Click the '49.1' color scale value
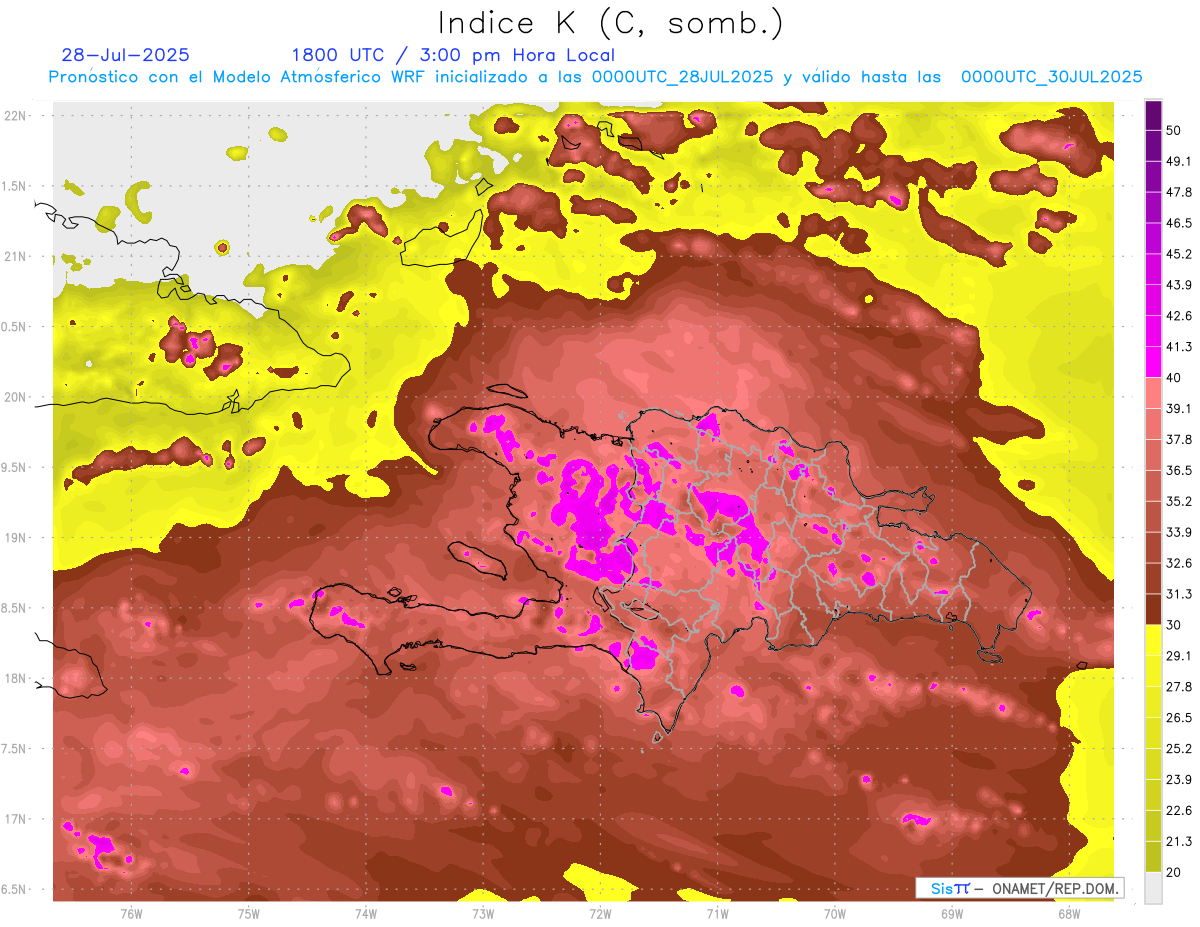This screenshot has height=927, width=1200. coord(1179,161)
